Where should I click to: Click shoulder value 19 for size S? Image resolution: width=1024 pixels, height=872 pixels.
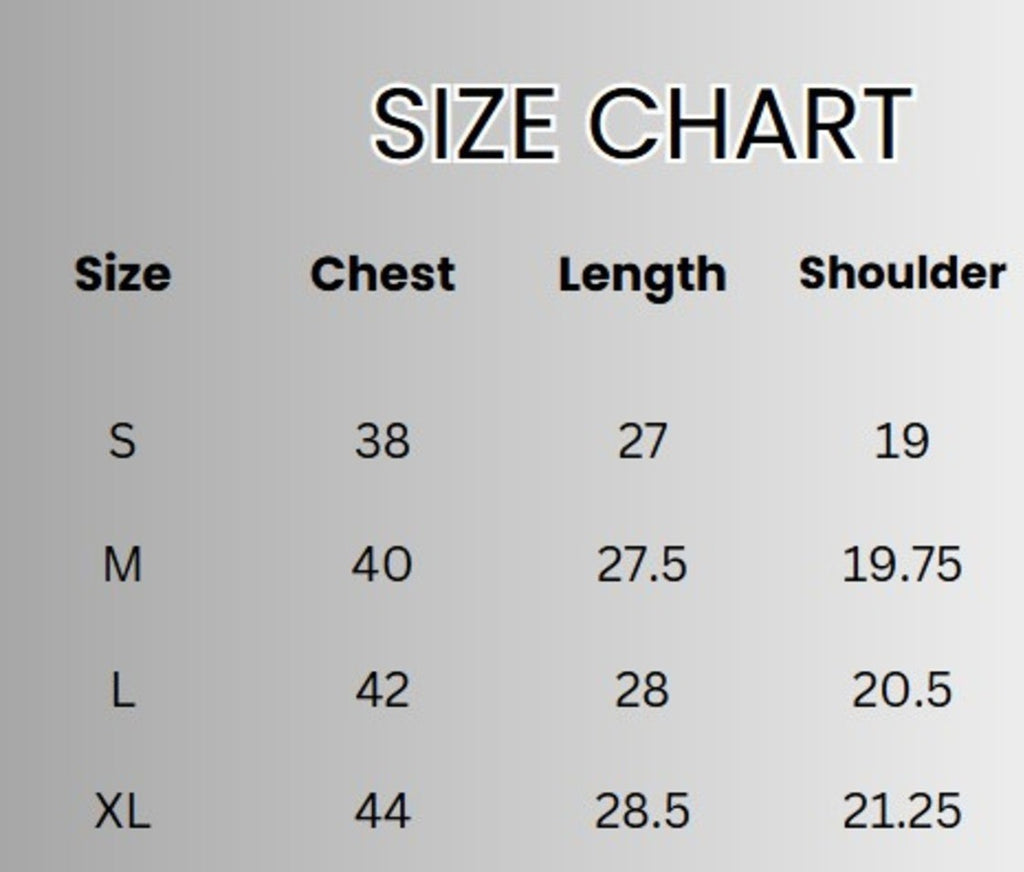902,440
